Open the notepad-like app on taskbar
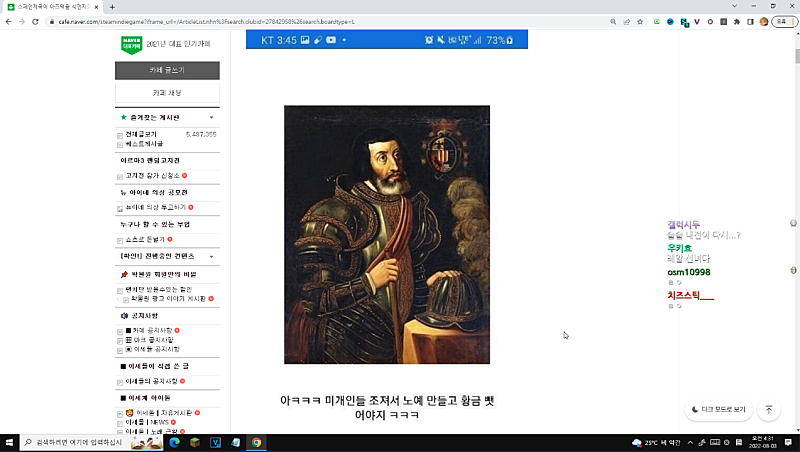This screenshot has height=452, width=800. pyautogui.click(x=236, y=442)
